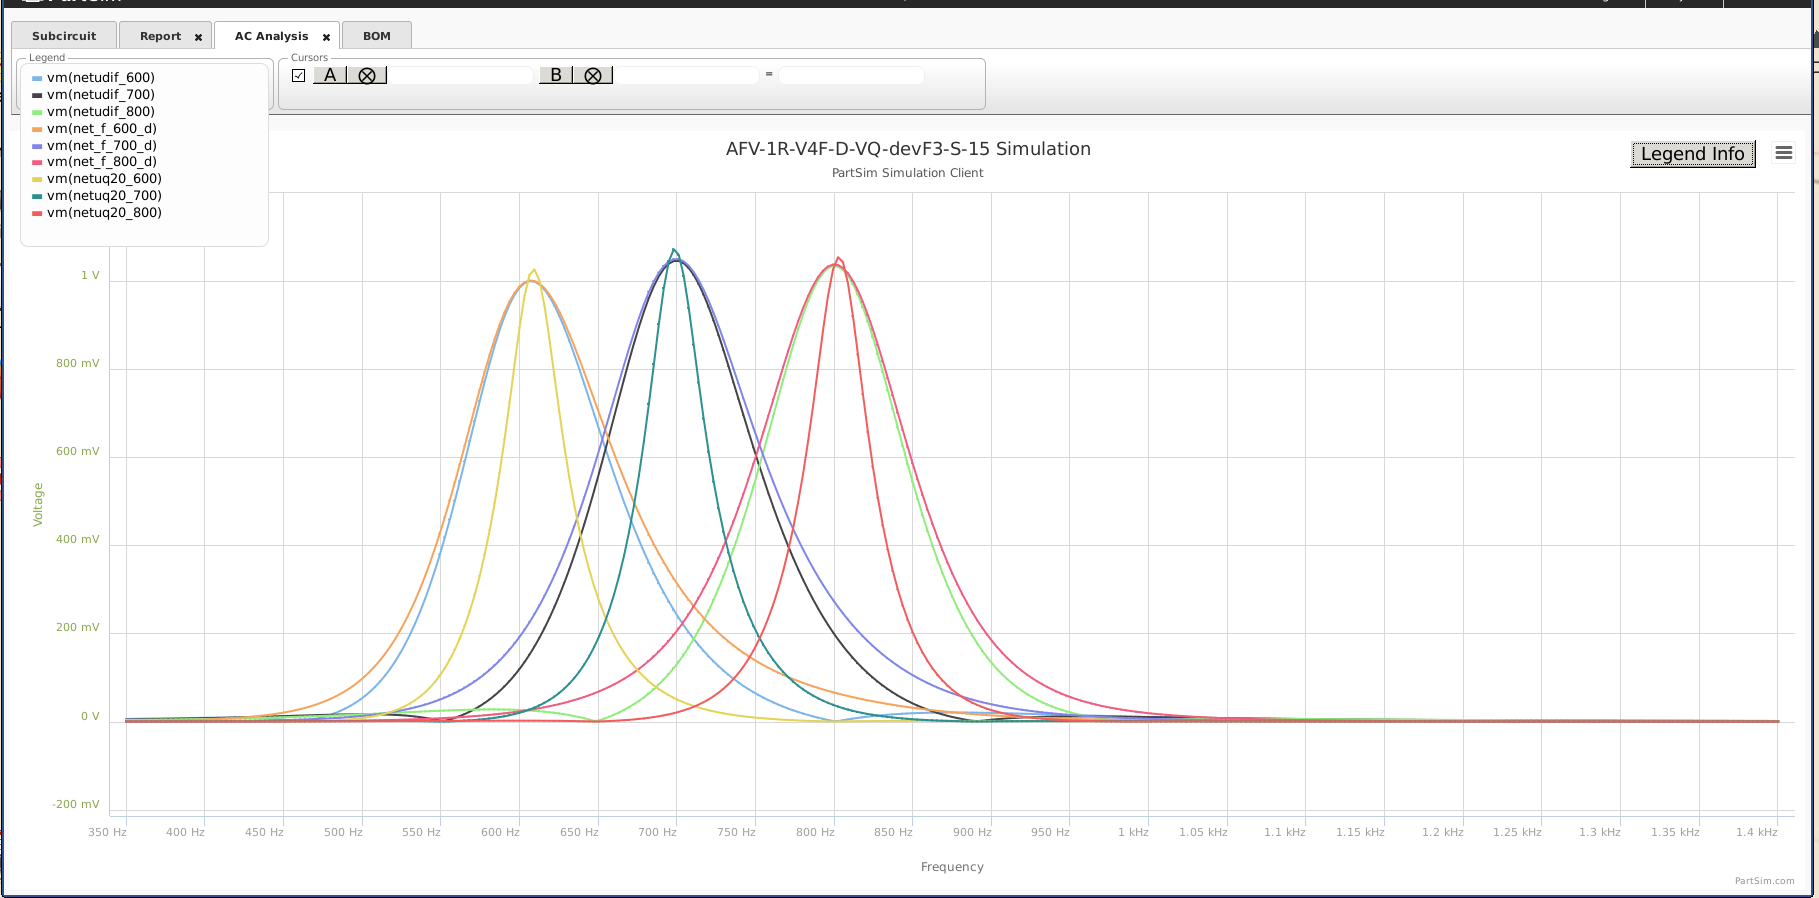This screenshot has height=898, width=1819.
Task: Click the cursor A value field
Action: pyautogui.click(x=461, y=76)
